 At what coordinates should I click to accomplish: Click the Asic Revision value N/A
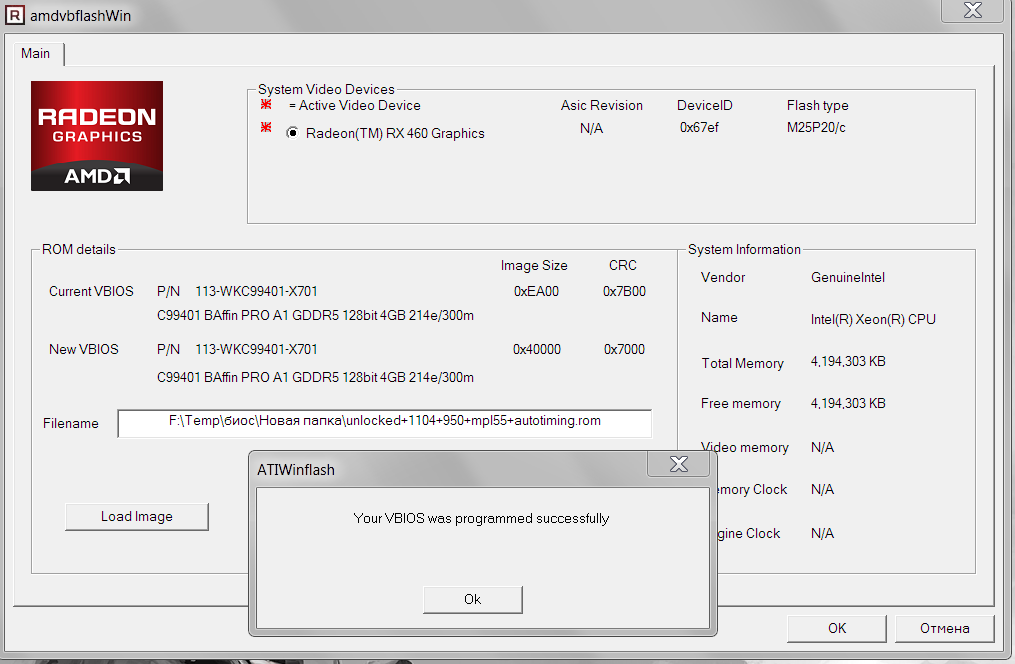591,128
